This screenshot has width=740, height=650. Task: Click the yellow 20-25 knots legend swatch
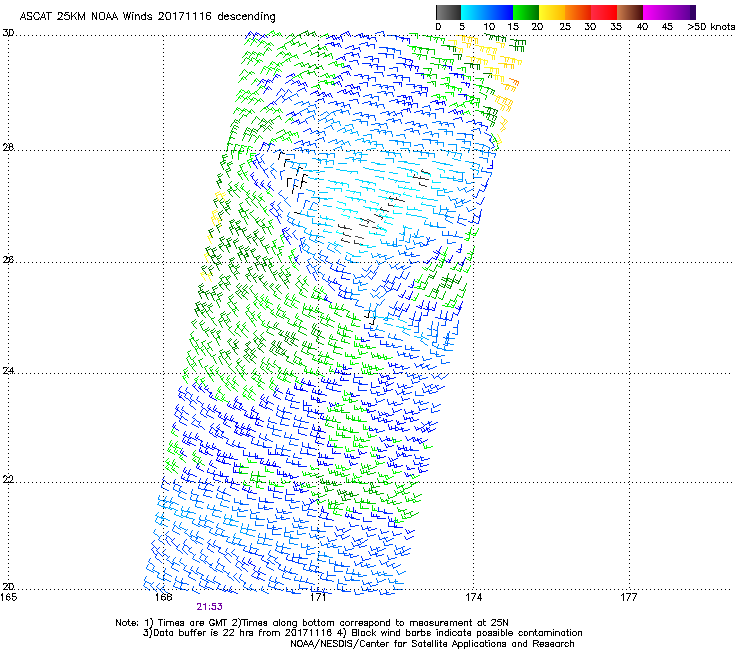coord(552,12)
